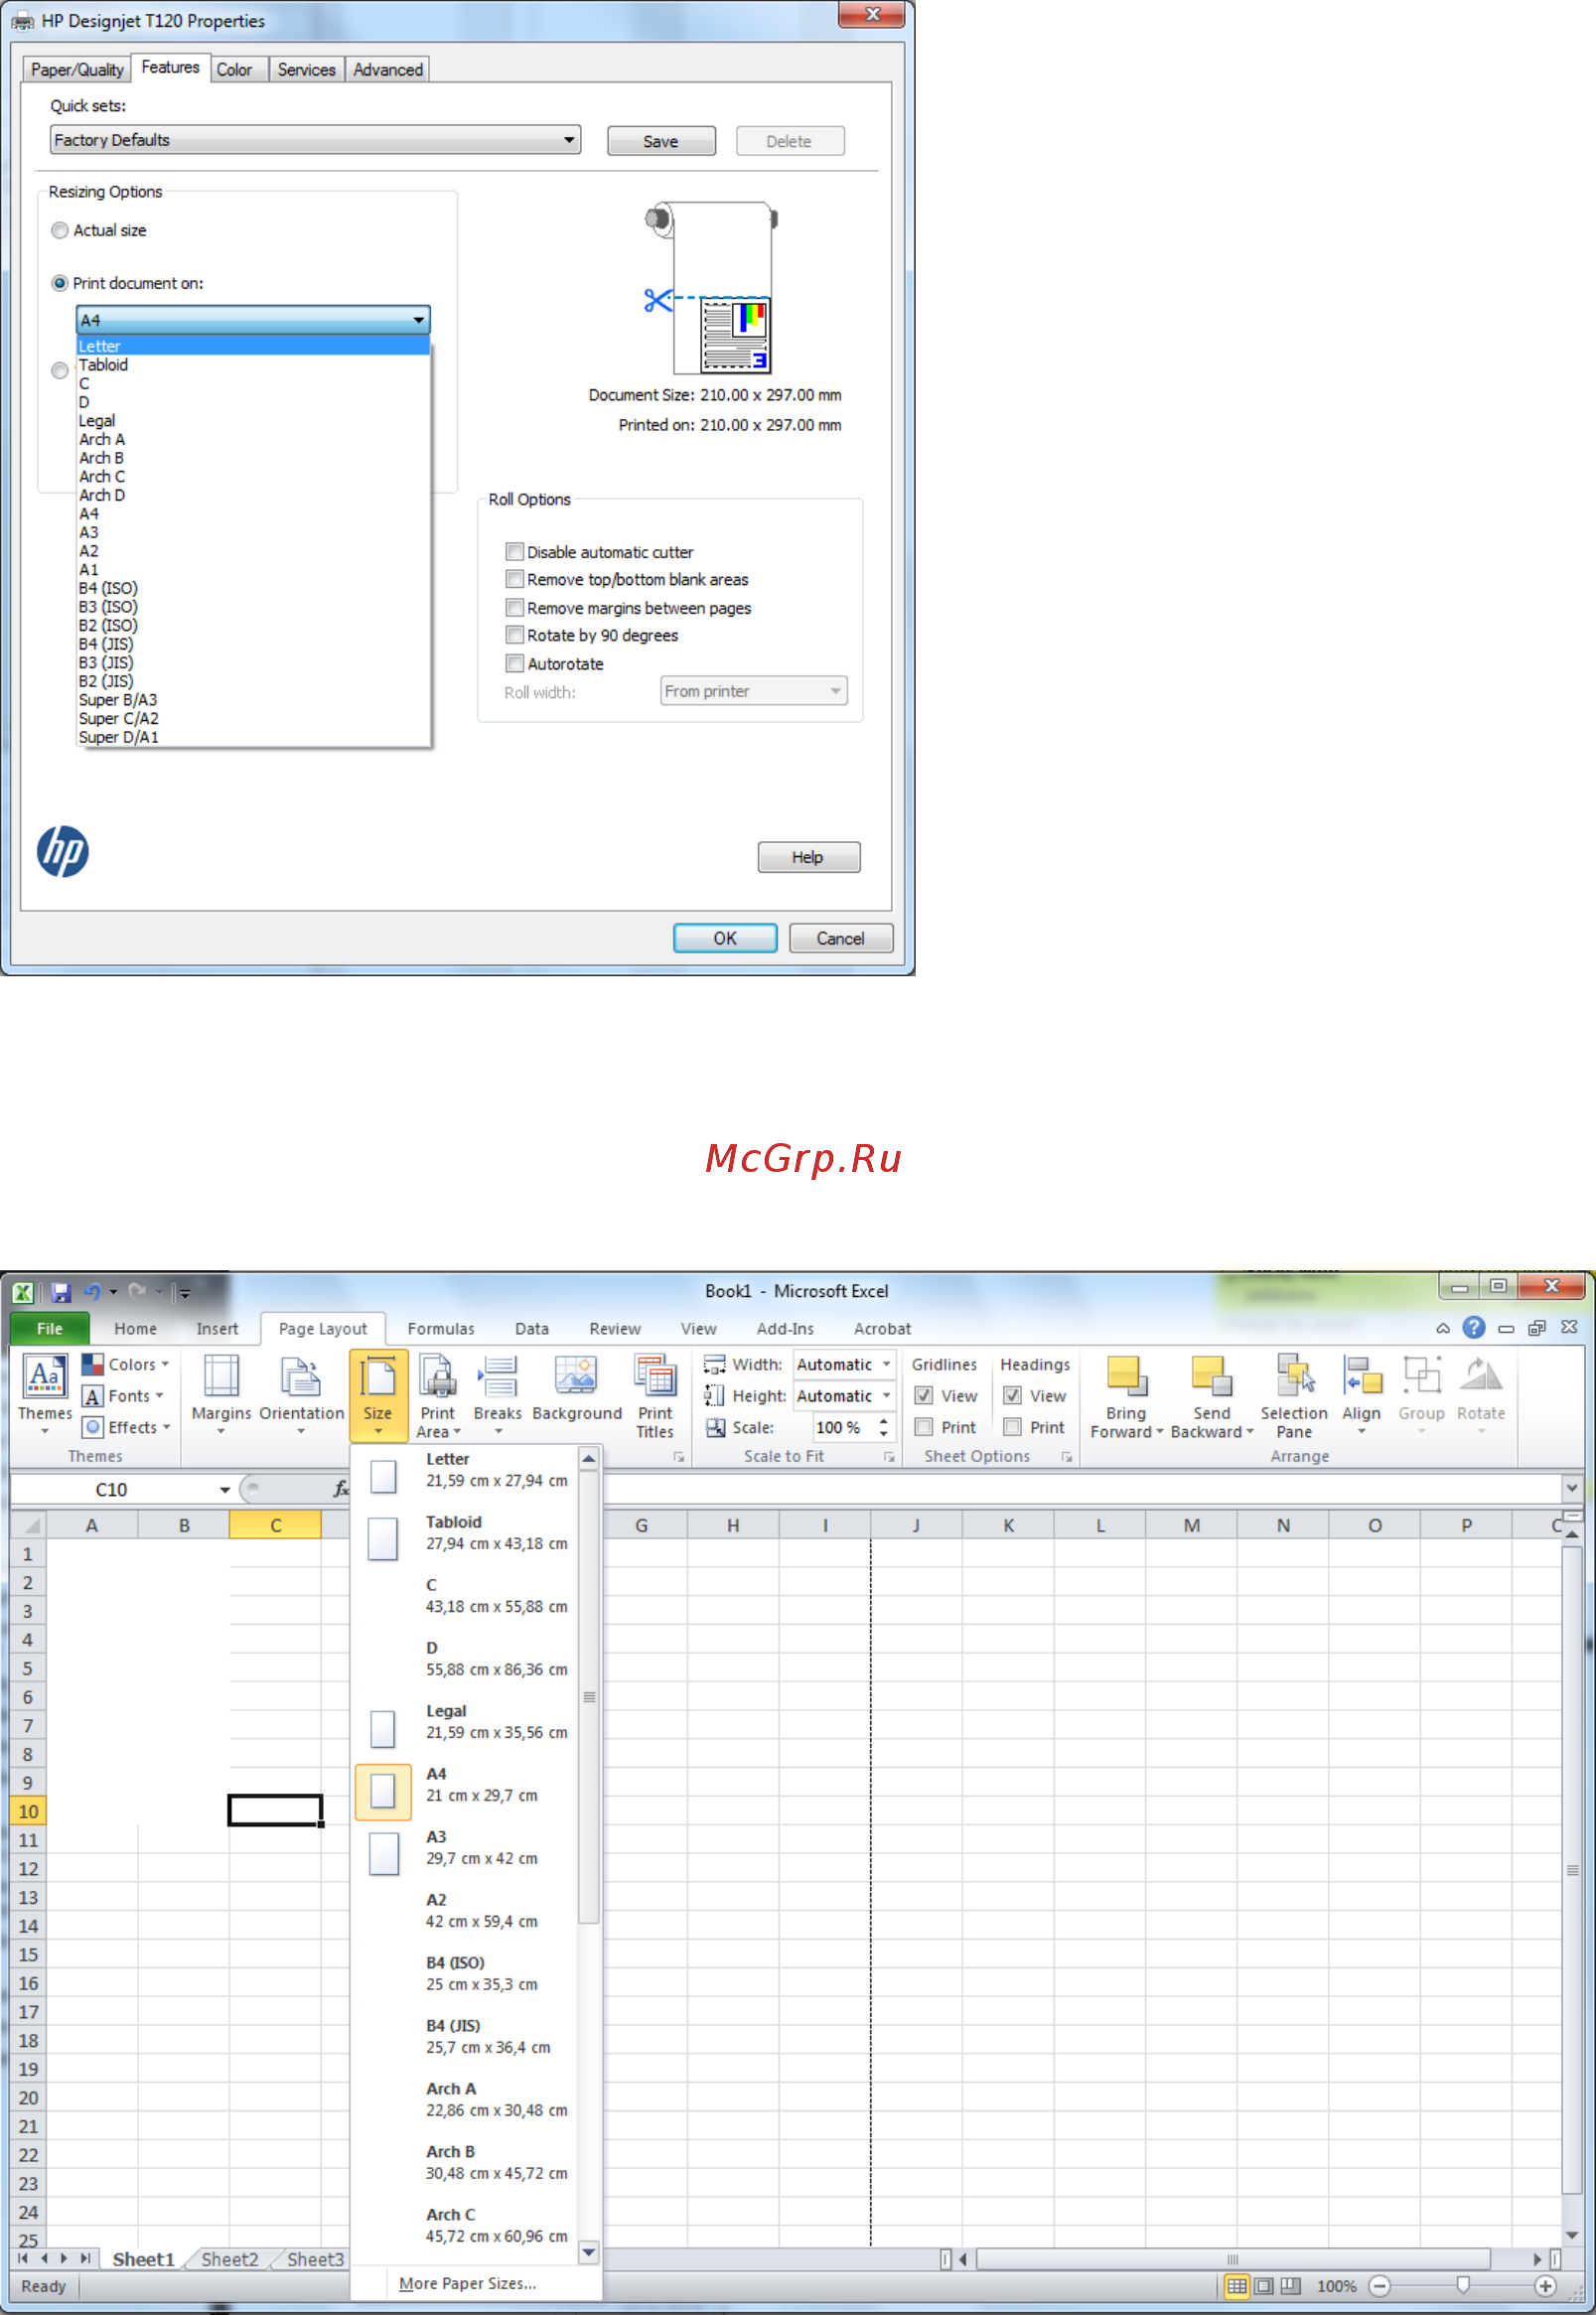Image resolution: width=1596 pixels, height=2315 pixels.
Task: Open the Name Box dropdown arrow
Action: [225, 1490]
